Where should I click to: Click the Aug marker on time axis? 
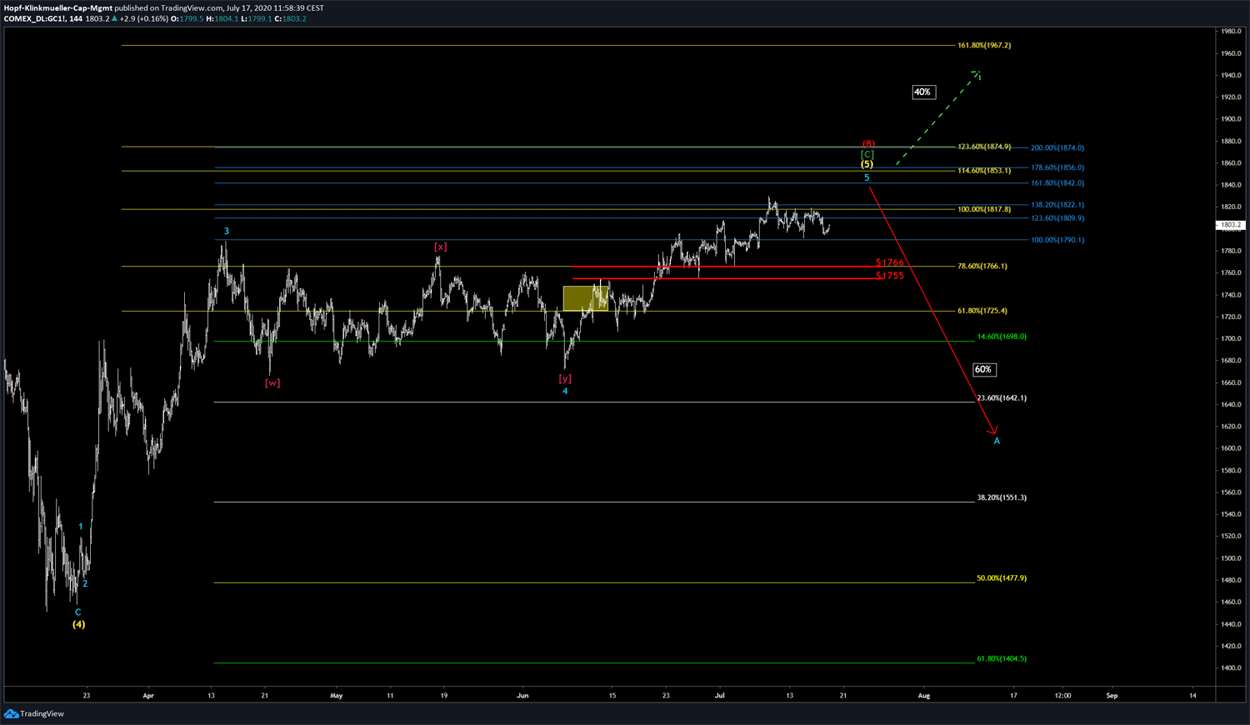point(924,694)
